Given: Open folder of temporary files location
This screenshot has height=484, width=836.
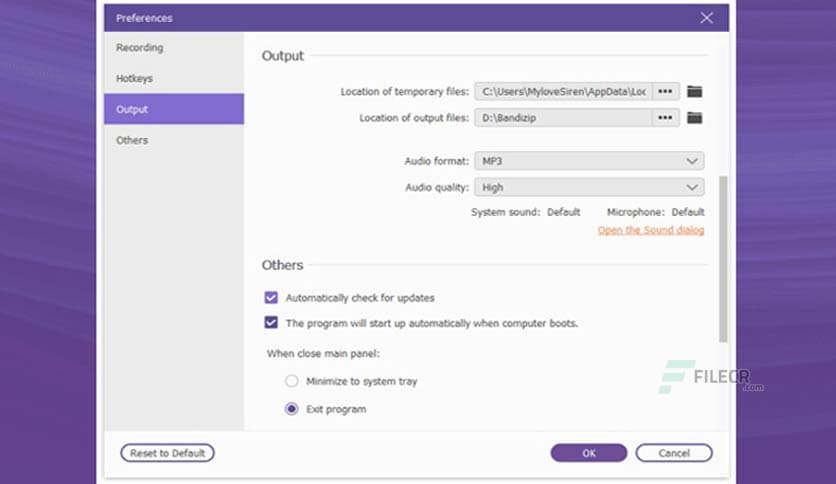Looking at the screenshot, I should [694, 92].
